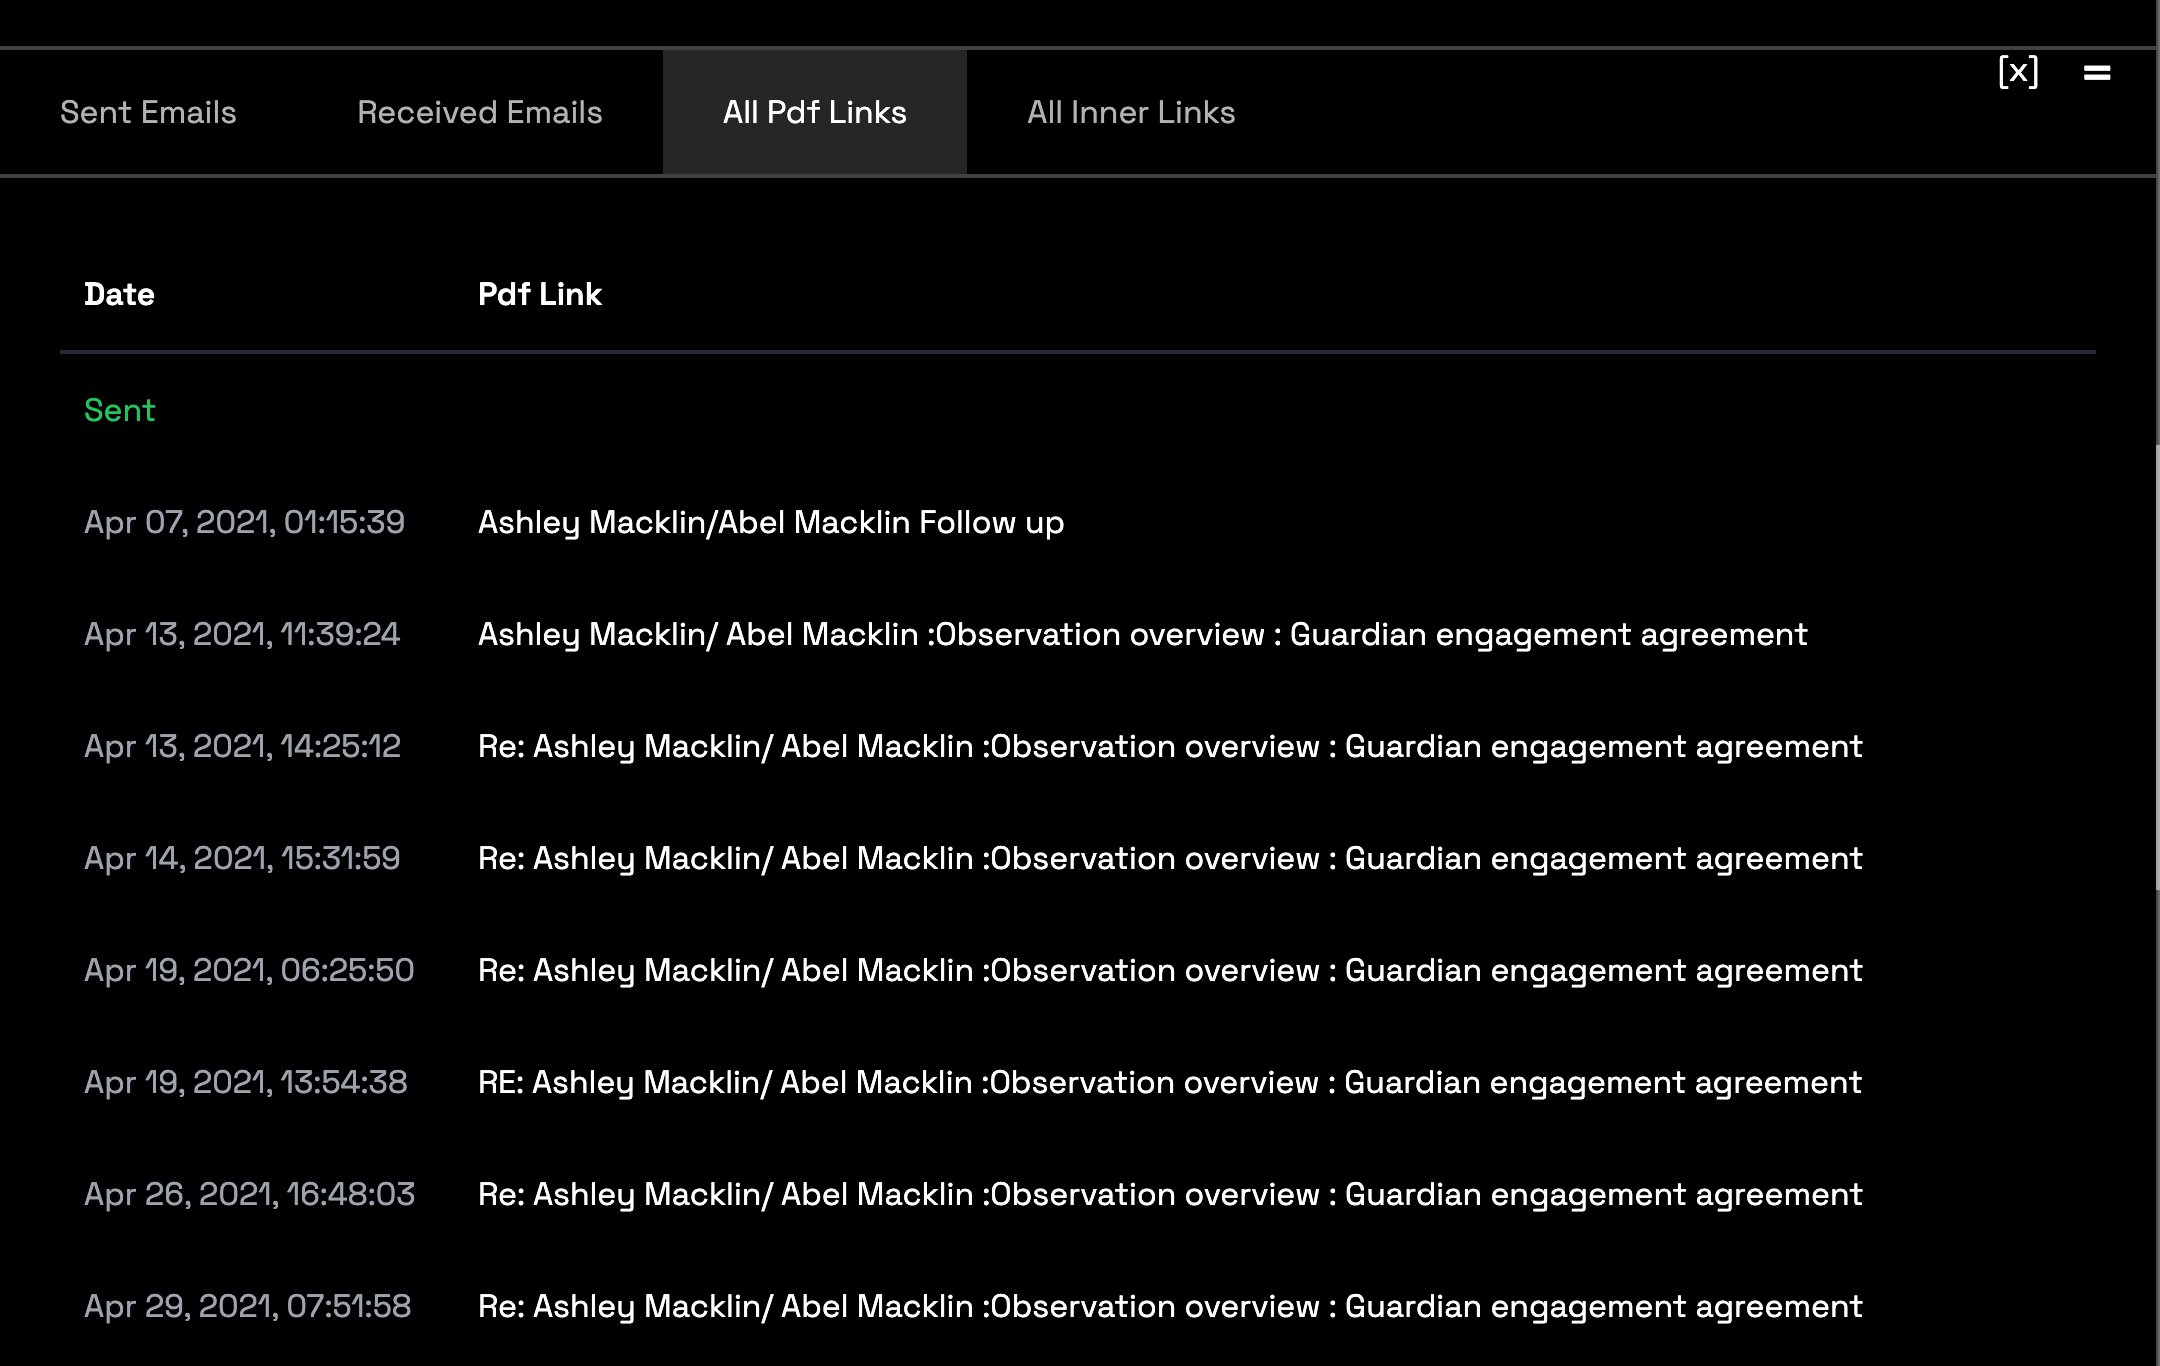
Task: Click the Pdf Link column header
Action: (x=539, y=294)
